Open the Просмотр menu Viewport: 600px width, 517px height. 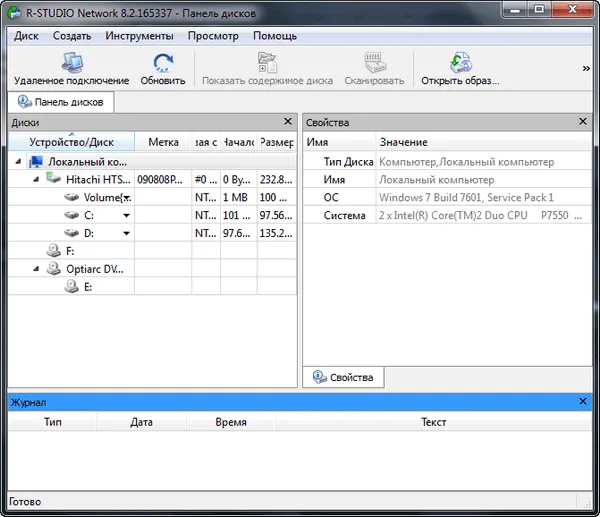tap(213, 36)
